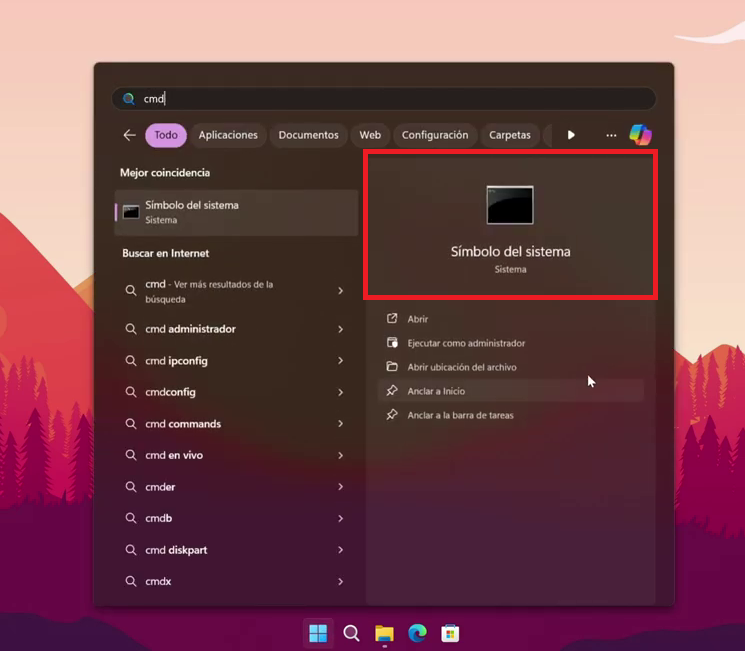The width and height of the screenshot is (745, 651).
Task: Click the back arrow in search panel
Action: [129, 135]
